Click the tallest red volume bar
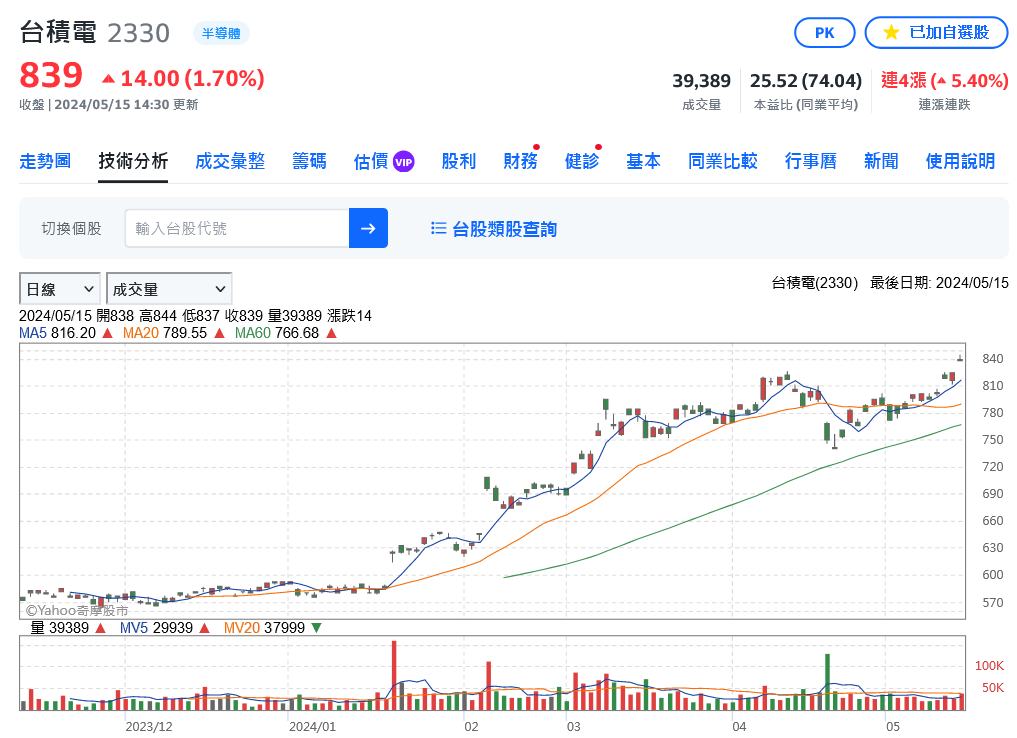 coord(394,675)
